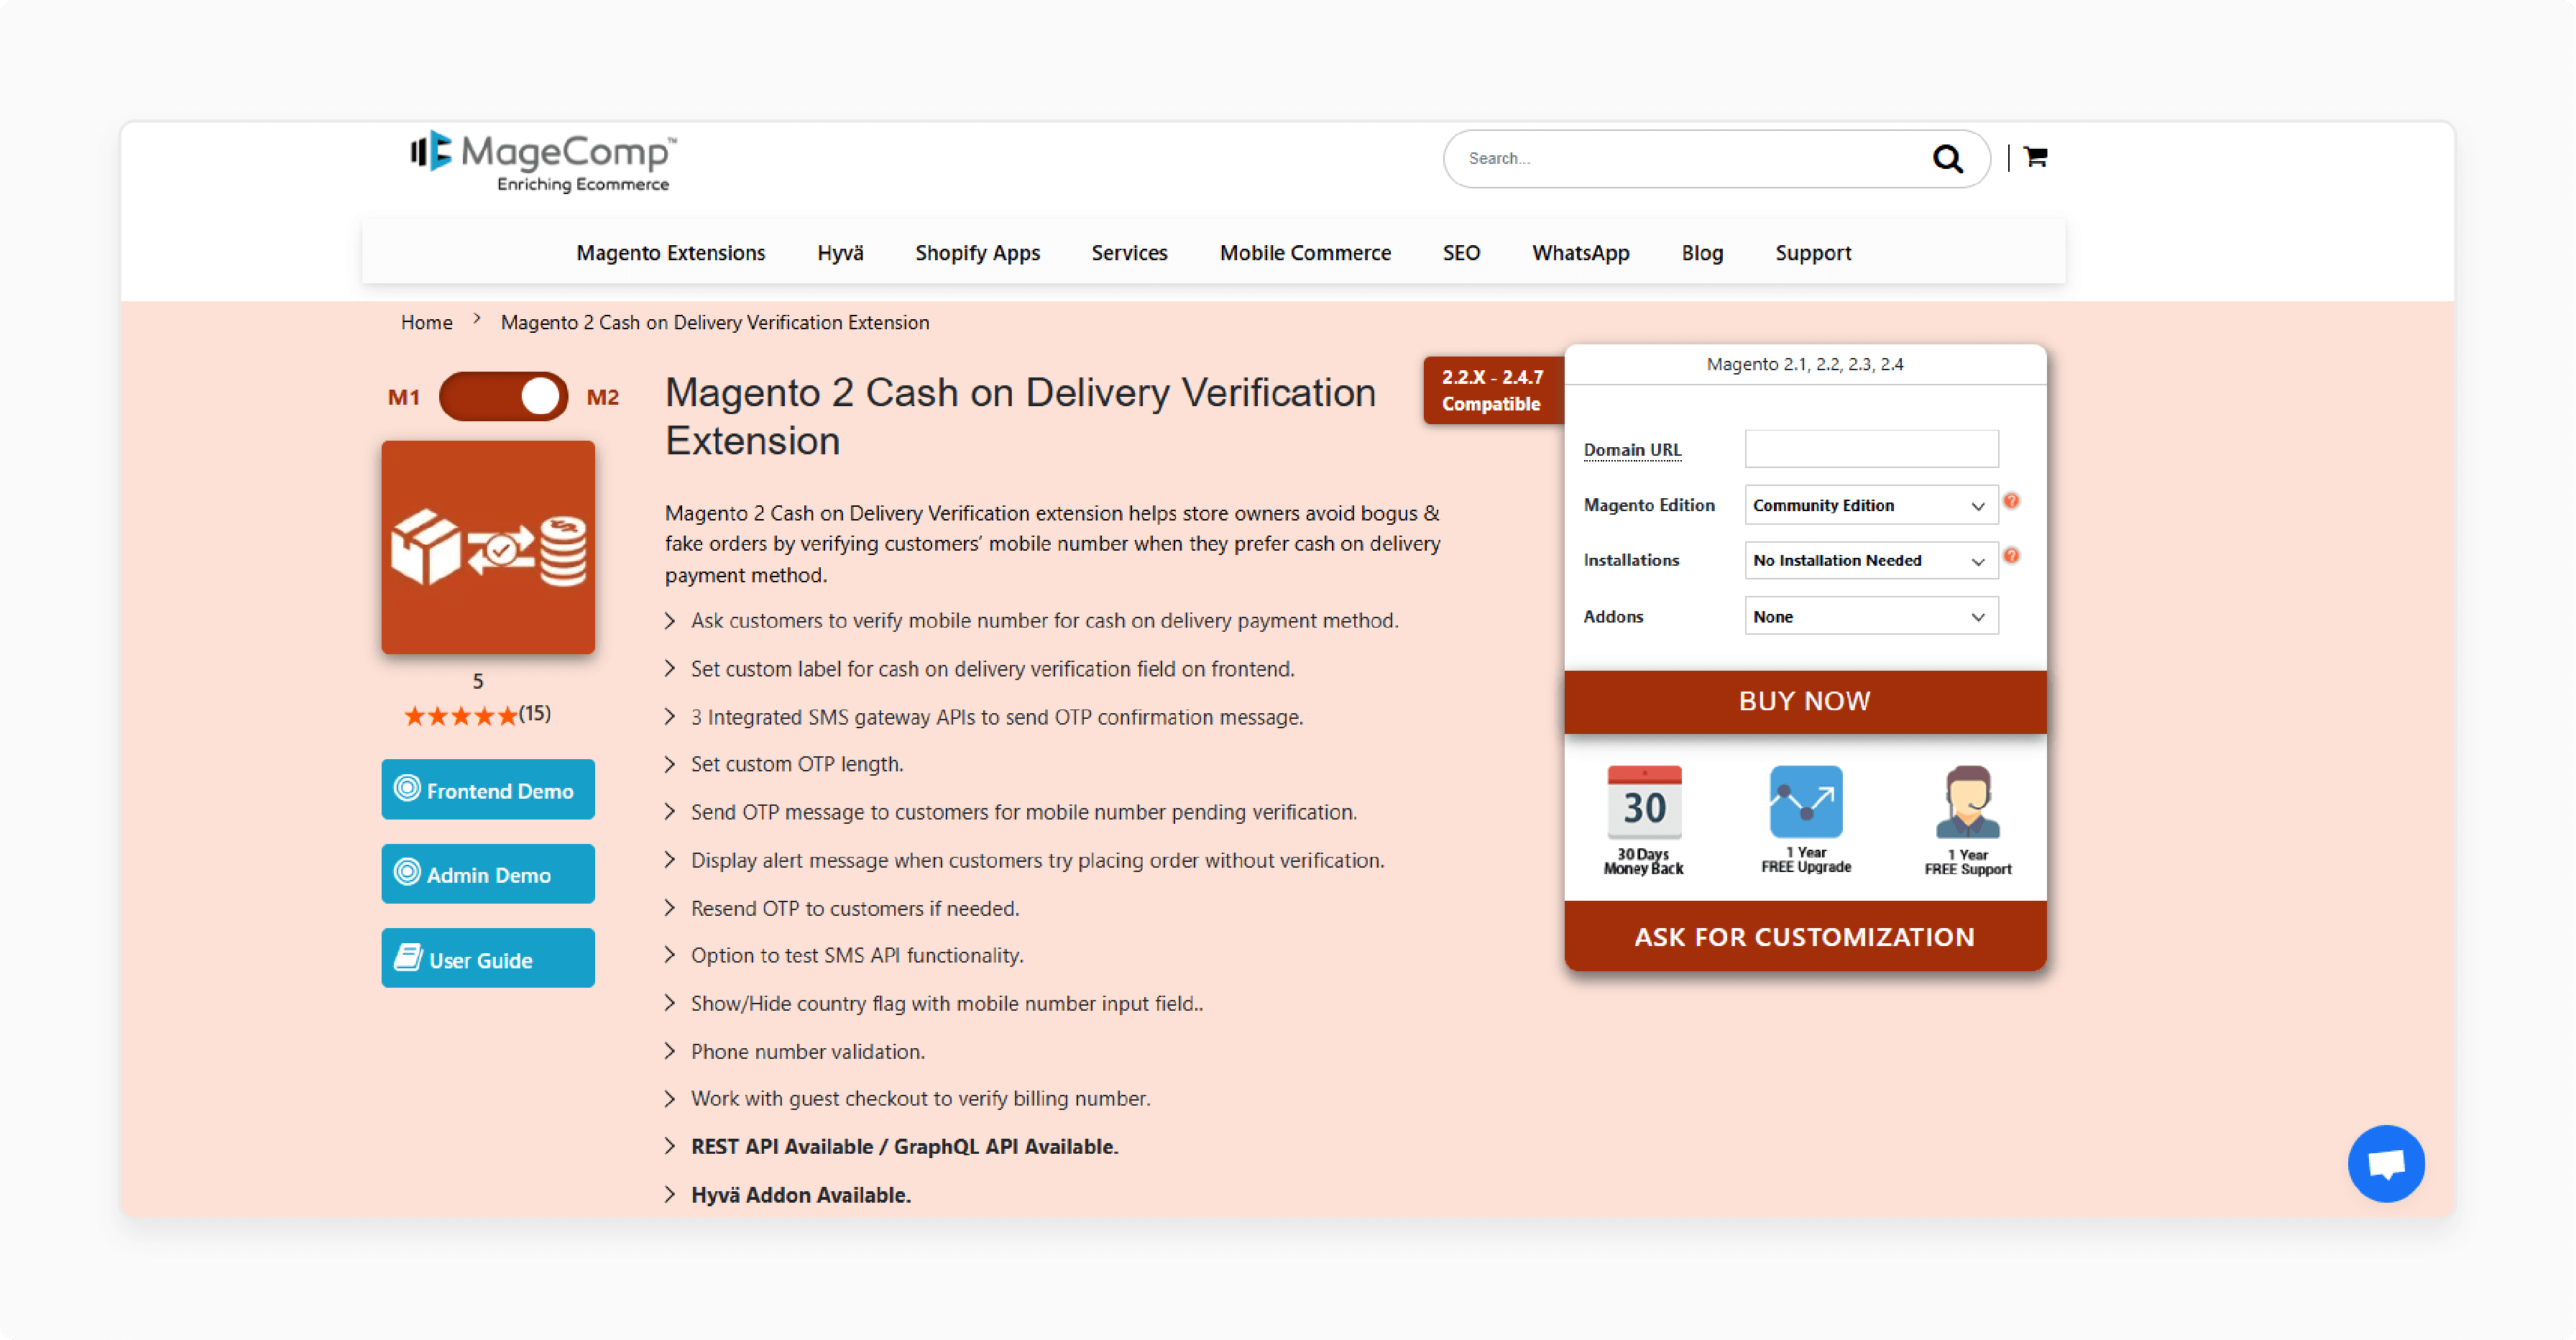Go to the Blog page
This screenshot has width=2576, height=1340.
(1702, 253)
